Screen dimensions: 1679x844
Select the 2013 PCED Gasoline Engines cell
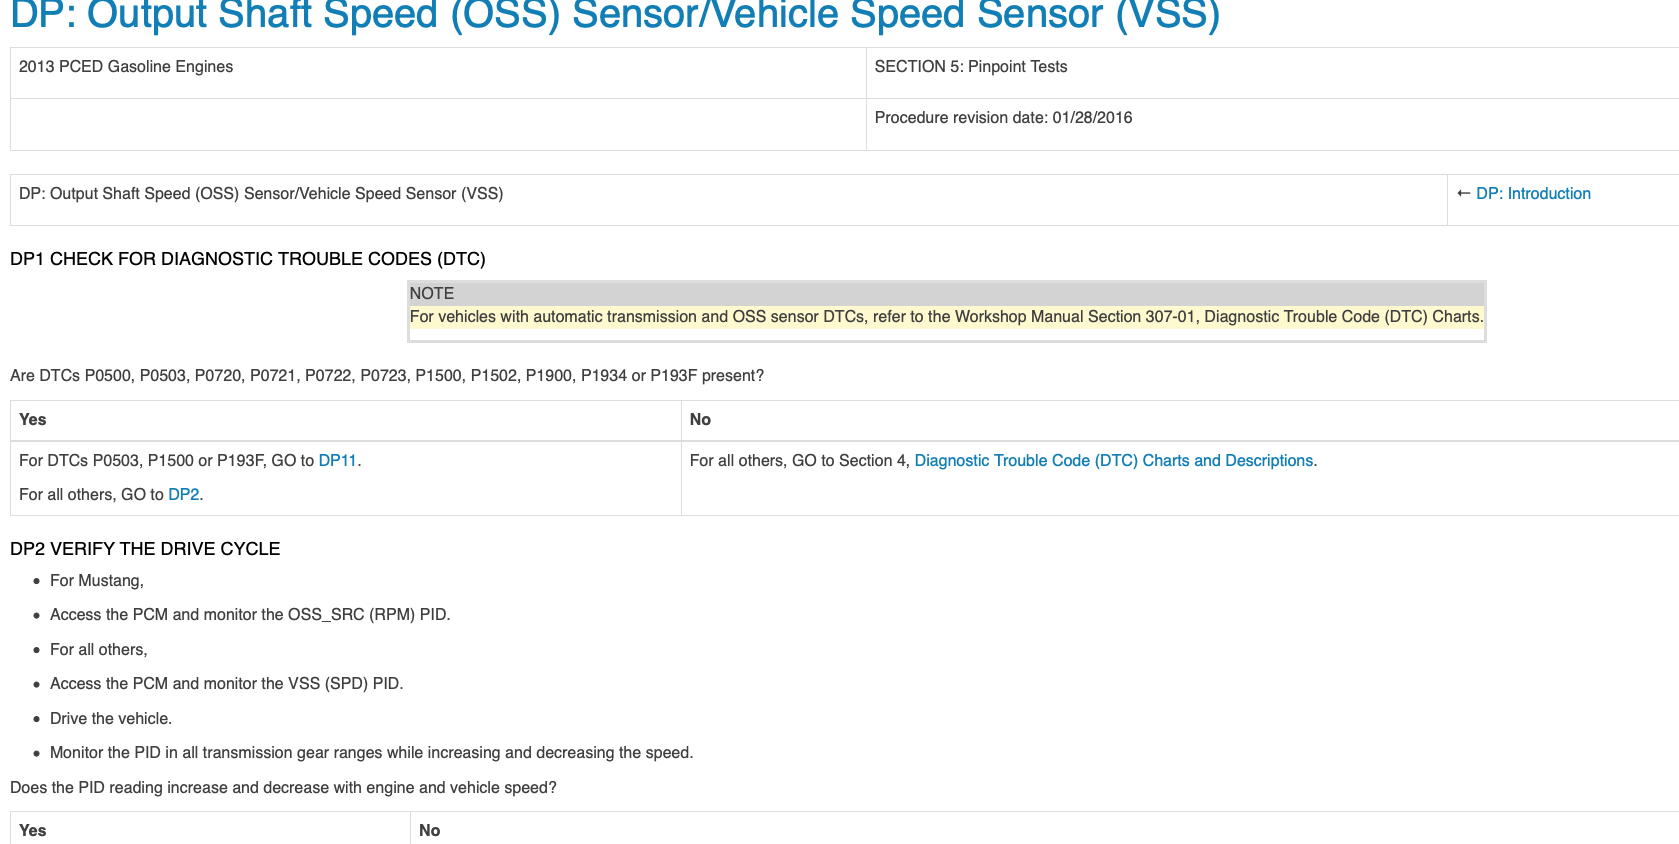coord(126,67)
